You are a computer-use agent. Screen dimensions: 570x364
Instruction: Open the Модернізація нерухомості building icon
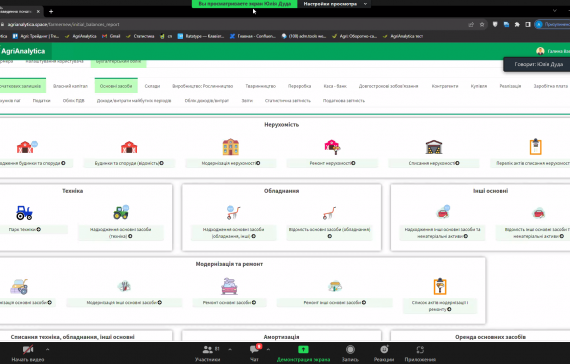click(230, 147)
